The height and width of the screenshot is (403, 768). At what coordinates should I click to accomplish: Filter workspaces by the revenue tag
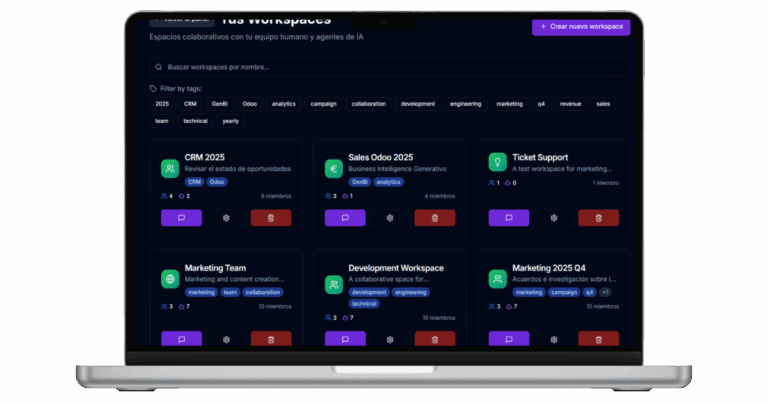(x=570, y=104)
